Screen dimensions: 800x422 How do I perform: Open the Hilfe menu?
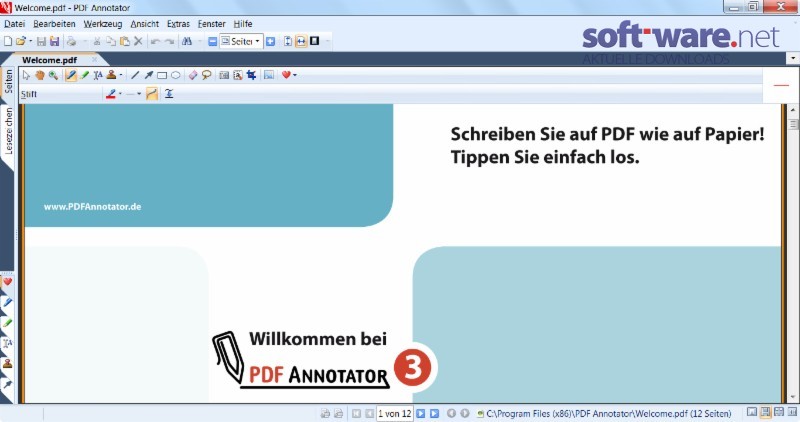click(243, 23)
